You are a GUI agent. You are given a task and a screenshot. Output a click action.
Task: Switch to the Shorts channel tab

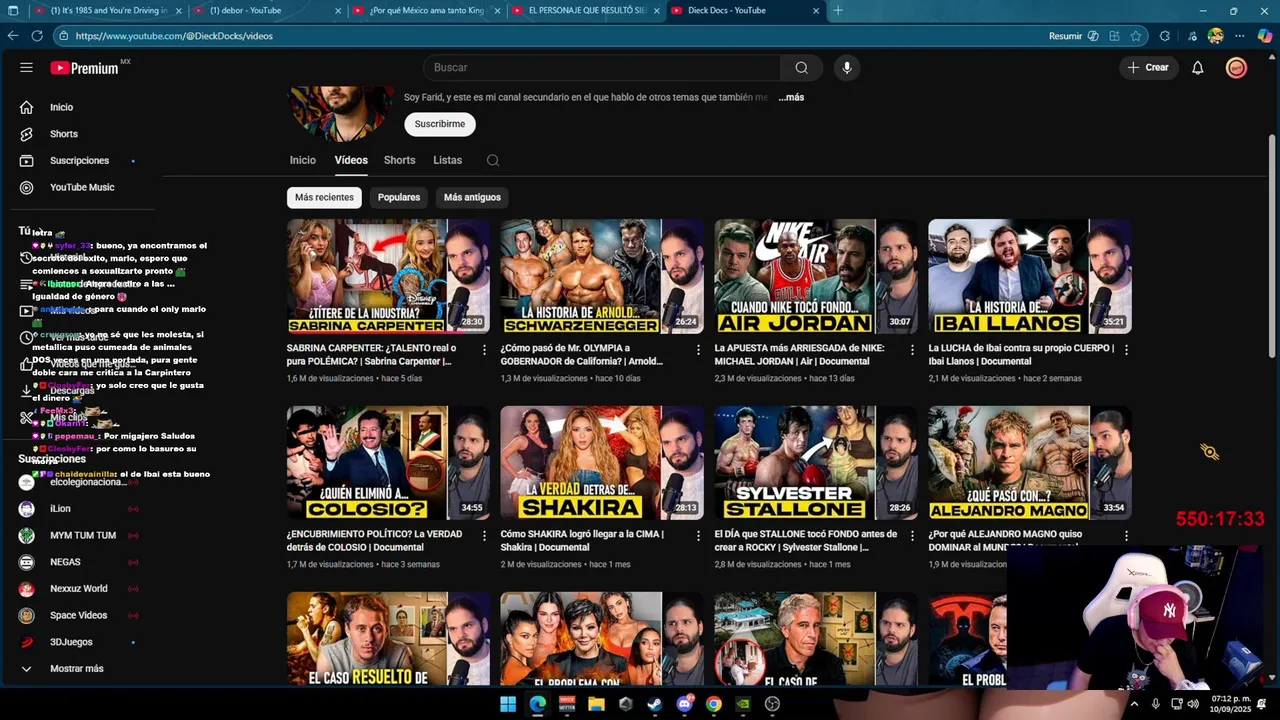(399, 160)
